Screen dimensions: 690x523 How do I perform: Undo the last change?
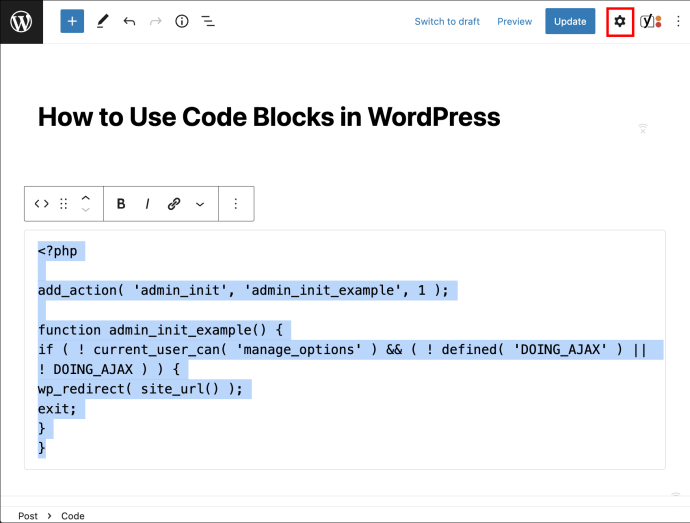coord(129,21)
